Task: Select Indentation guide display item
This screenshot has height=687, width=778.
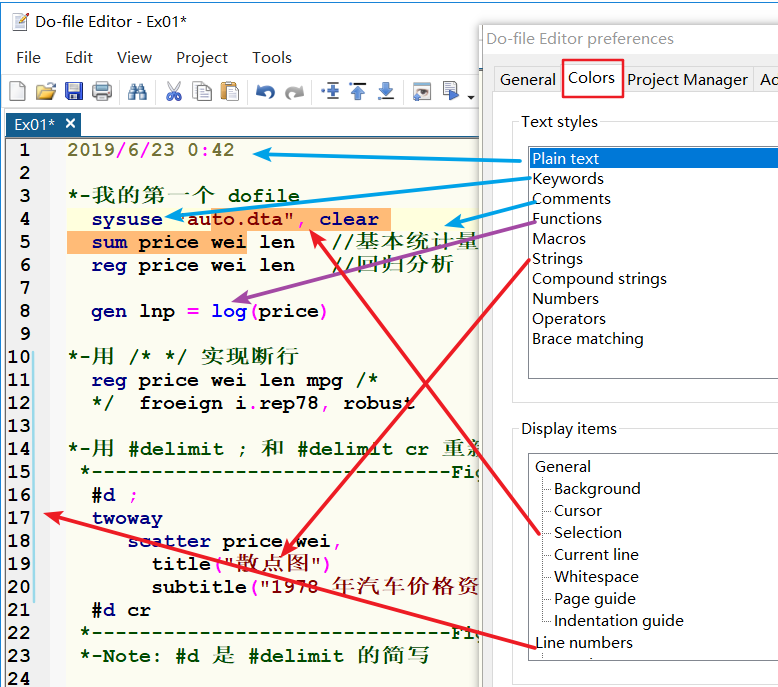Action: coord(619,621)
